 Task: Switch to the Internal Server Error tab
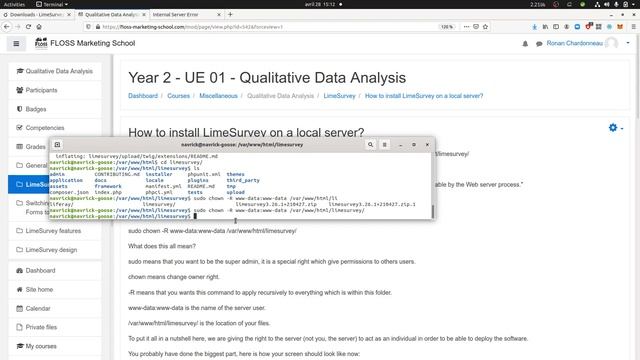point(184,14)
